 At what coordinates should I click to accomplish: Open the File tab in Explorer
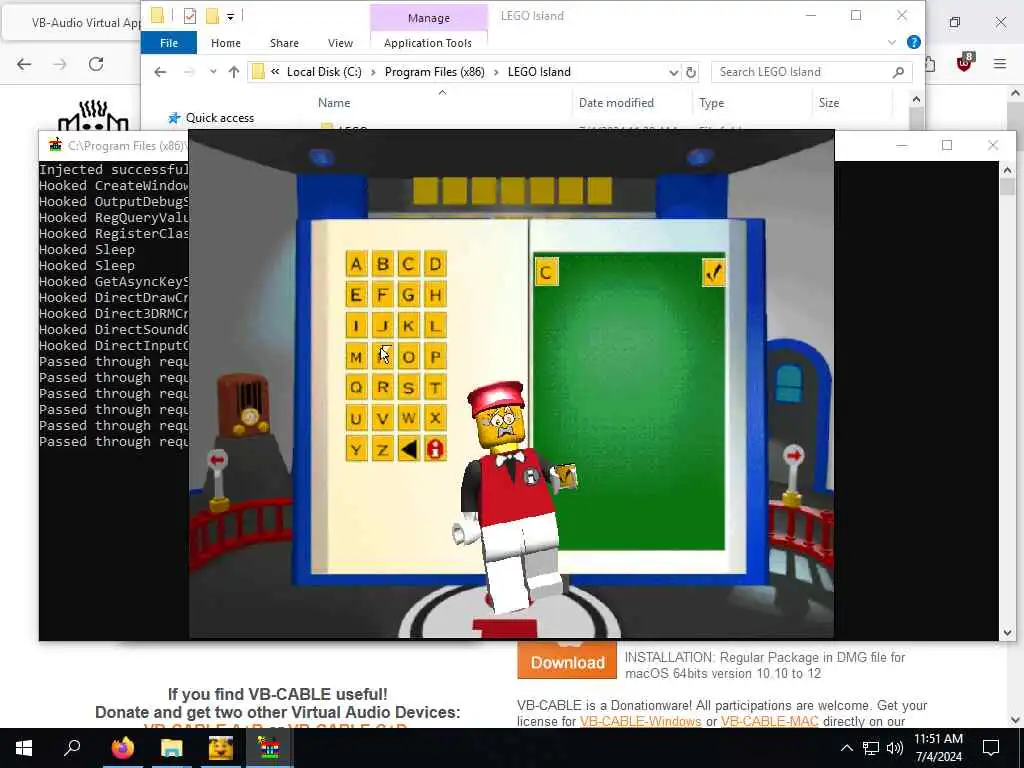pyautogui.click(x=169, y=43)
